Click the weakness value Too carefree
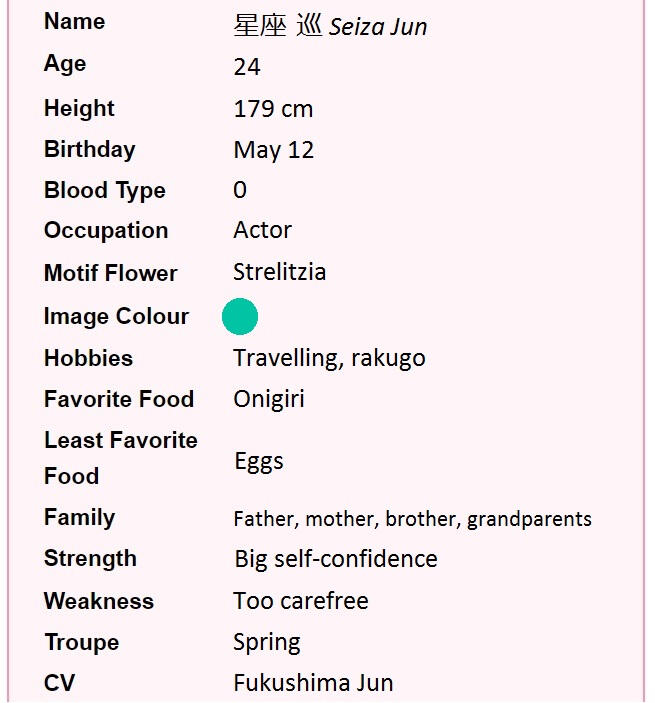The width and height of the screenshot is (655, 703). pos(300,601)
